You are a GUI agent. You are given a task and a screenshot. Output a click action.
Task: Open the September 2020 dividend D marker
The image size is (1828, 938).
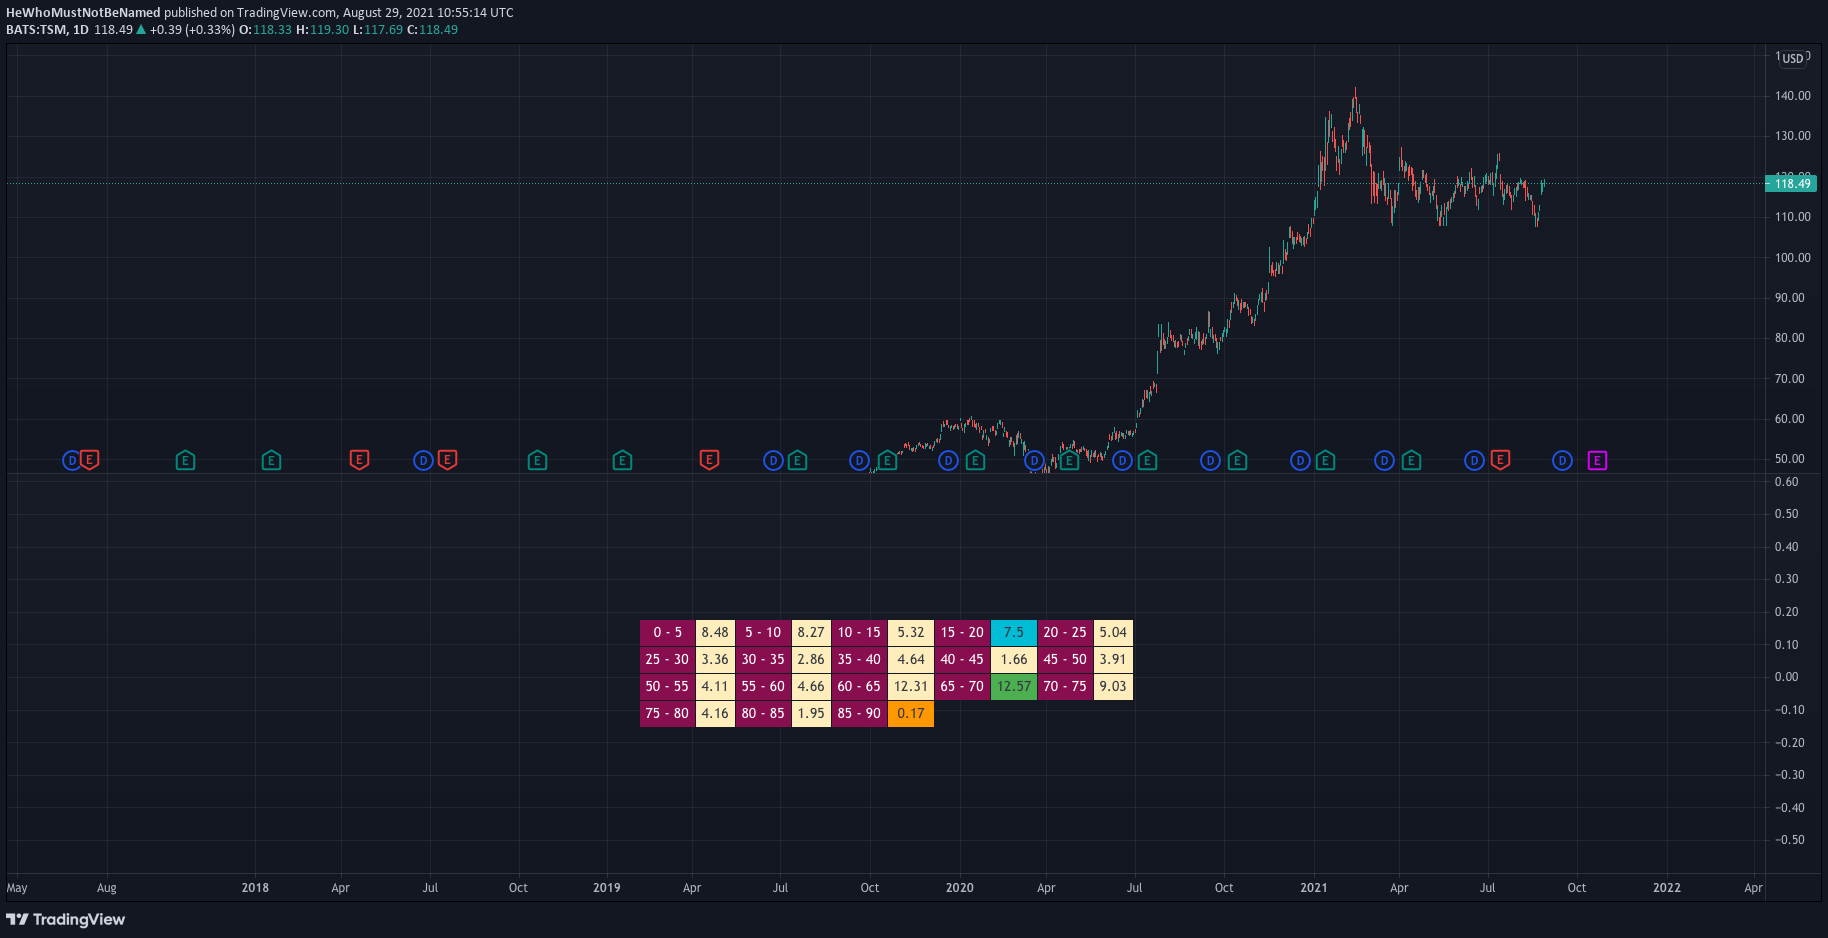click(x=1210, y=461)
